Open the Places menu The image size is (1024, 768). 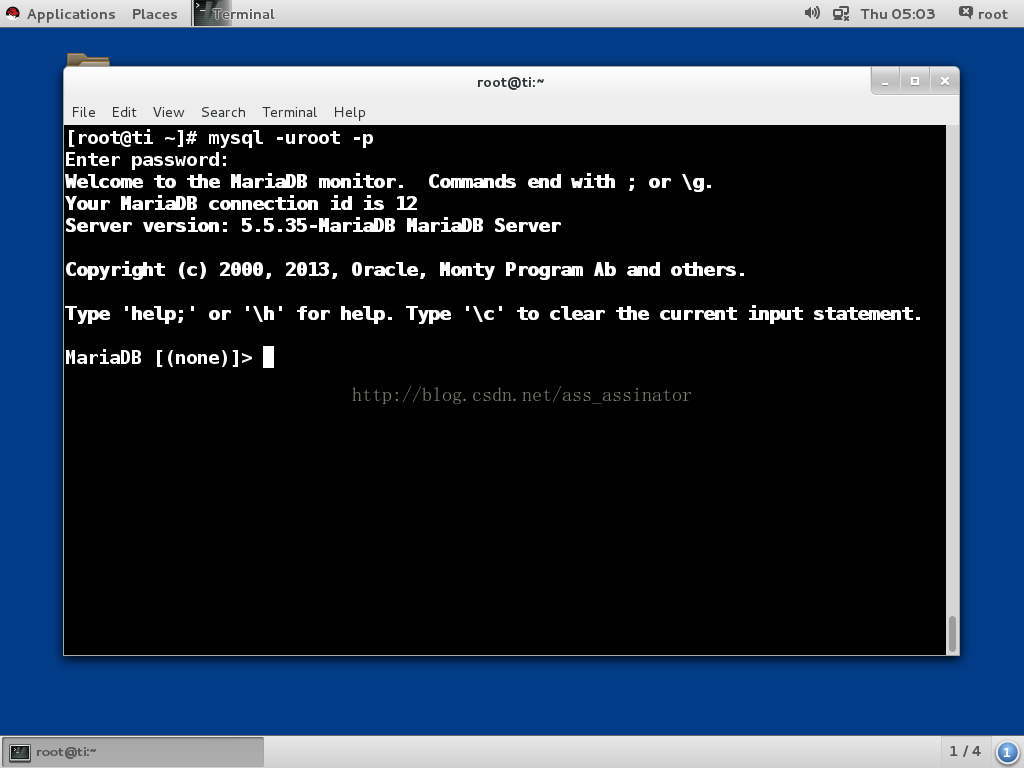[154, 14]
